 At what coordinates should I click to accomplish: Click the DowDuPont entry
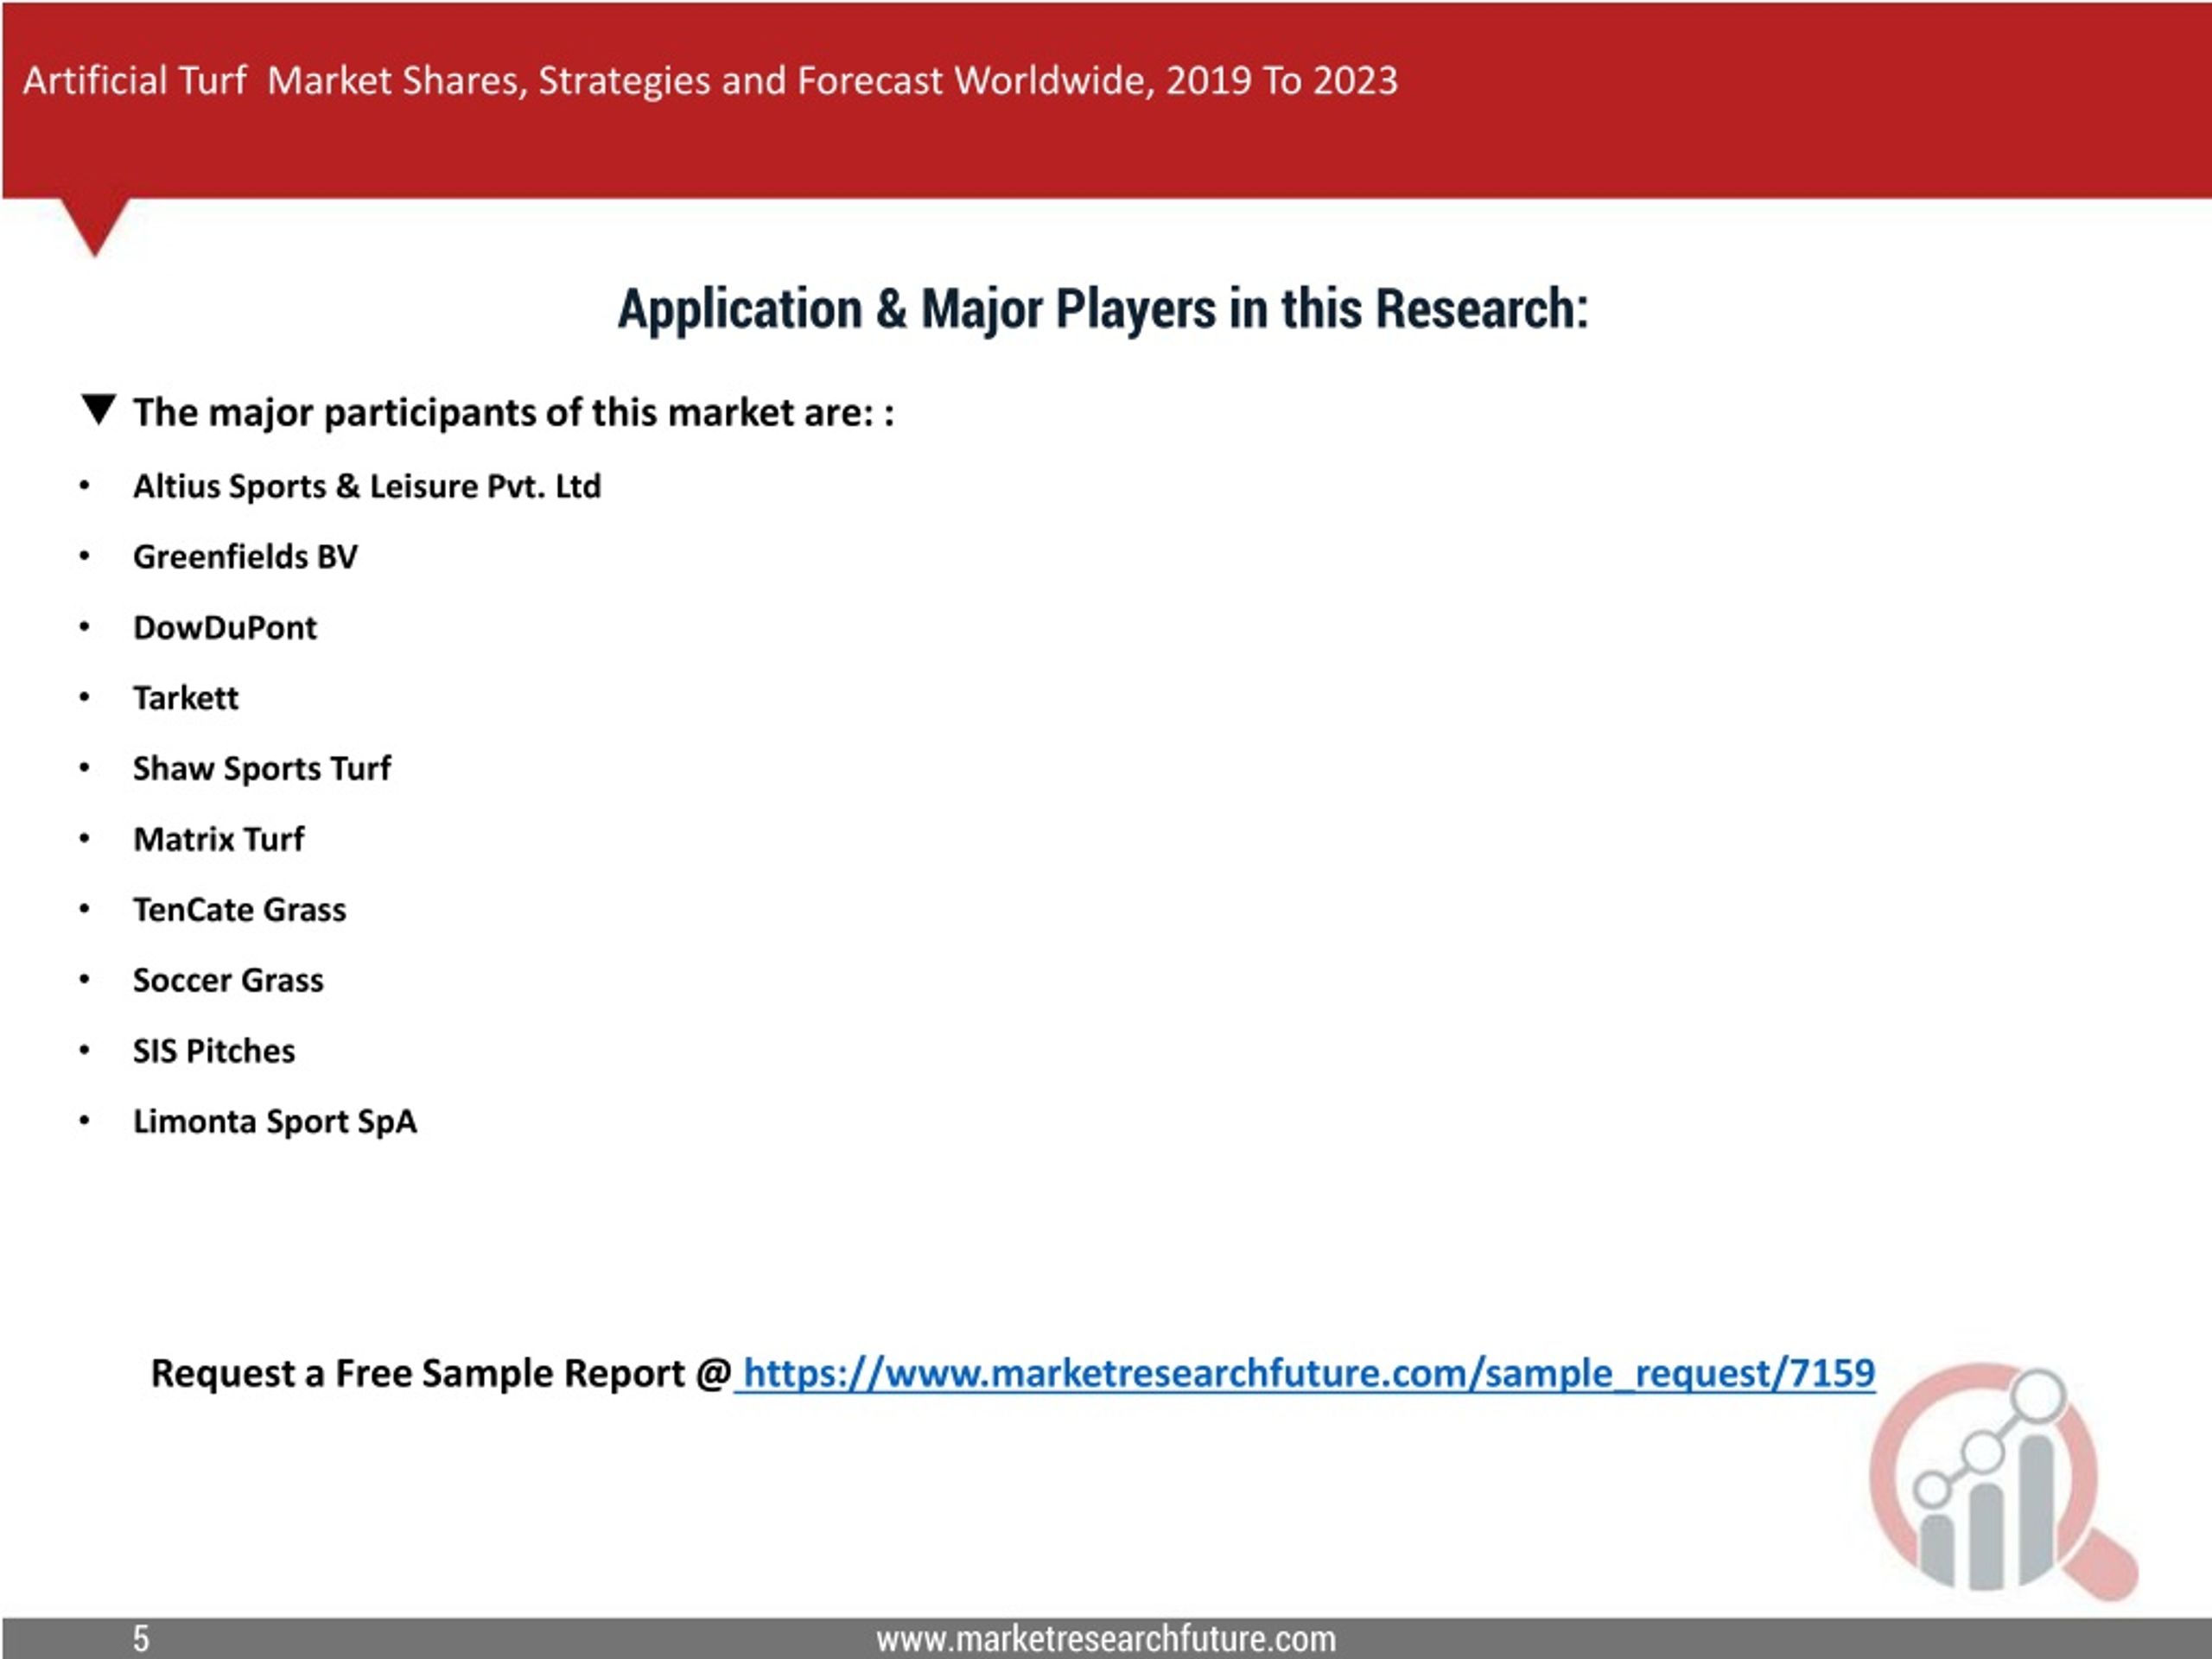[x=225, y=628]
